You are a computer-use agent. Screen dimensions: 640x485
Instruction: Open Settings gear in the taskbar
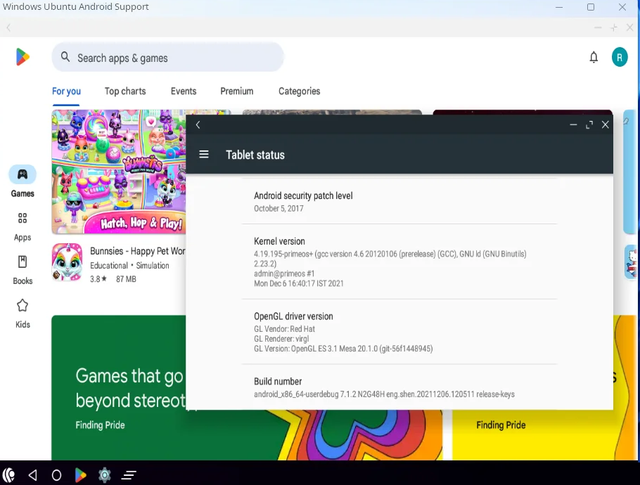click(104, 475)
